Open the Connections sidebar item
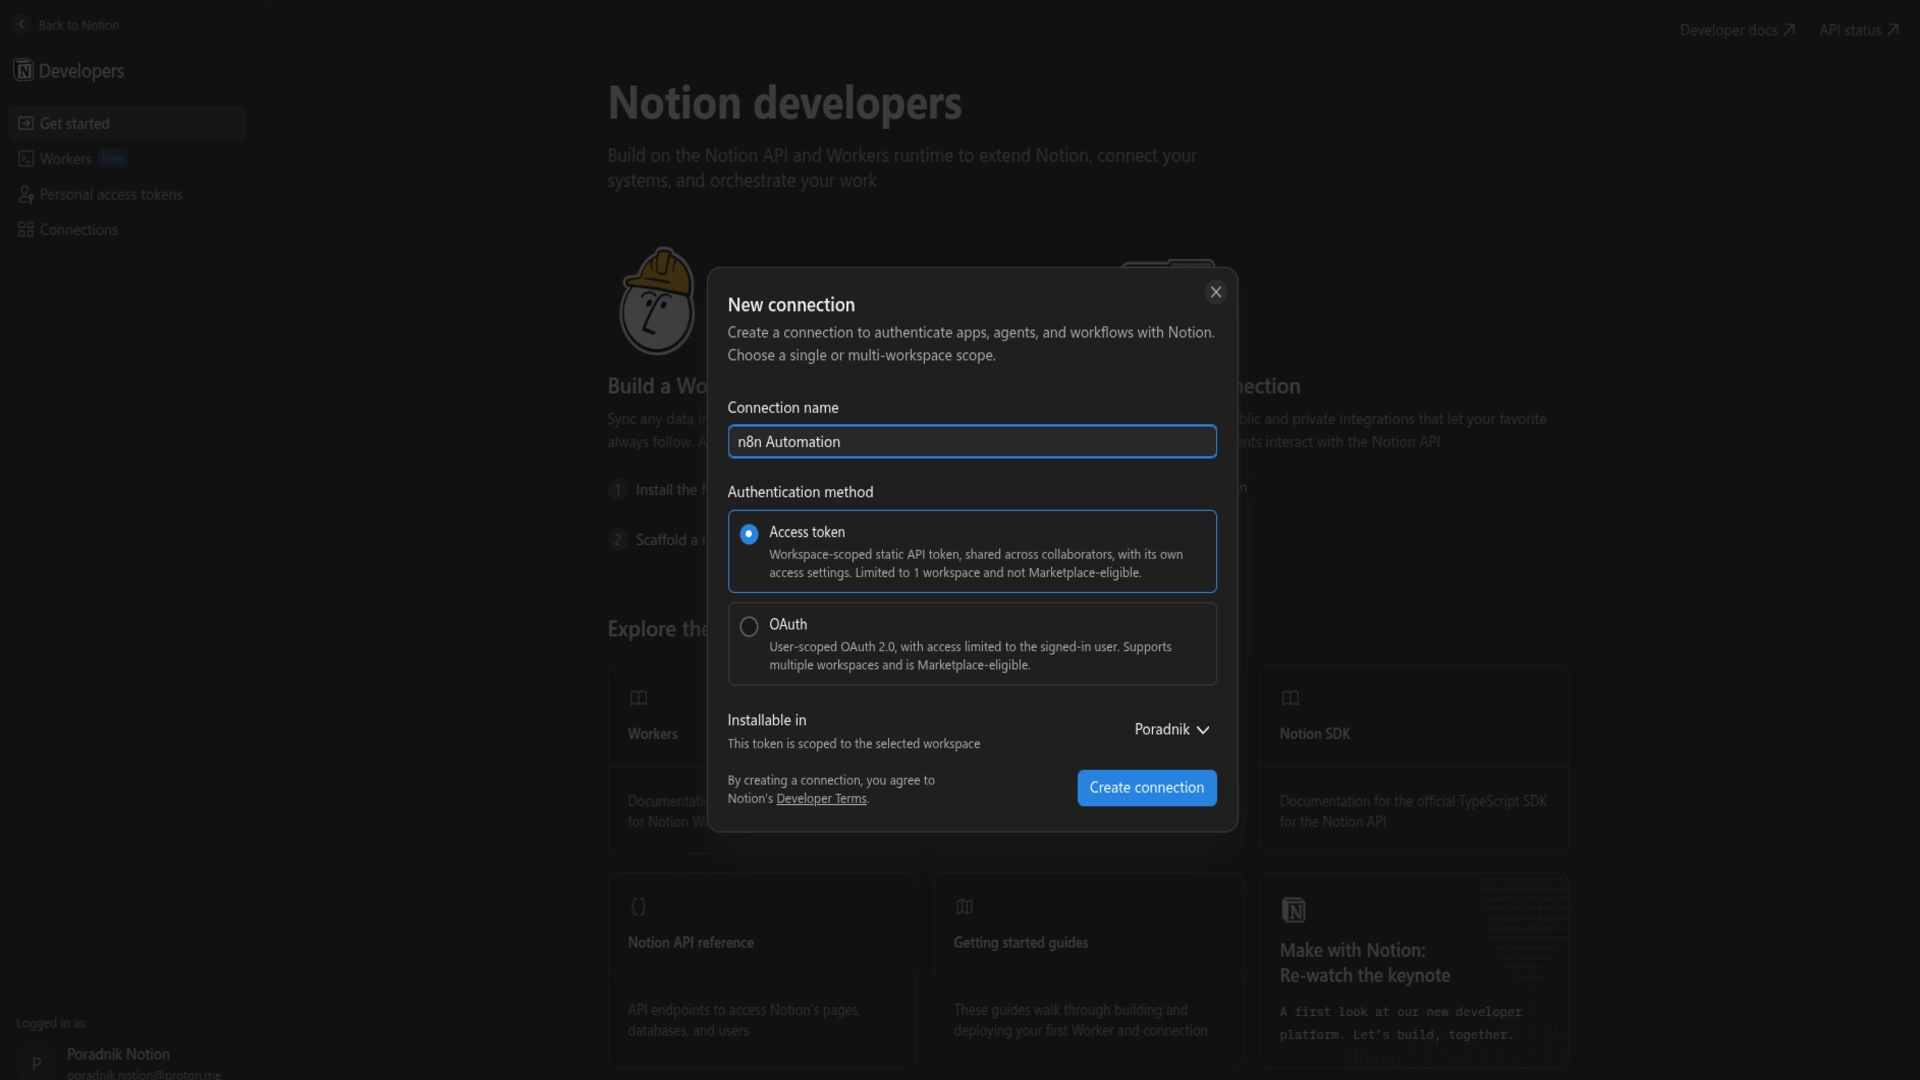The height and width of the screenshot is (1080, 1920). pyautogui.click(x=127, y=230)
